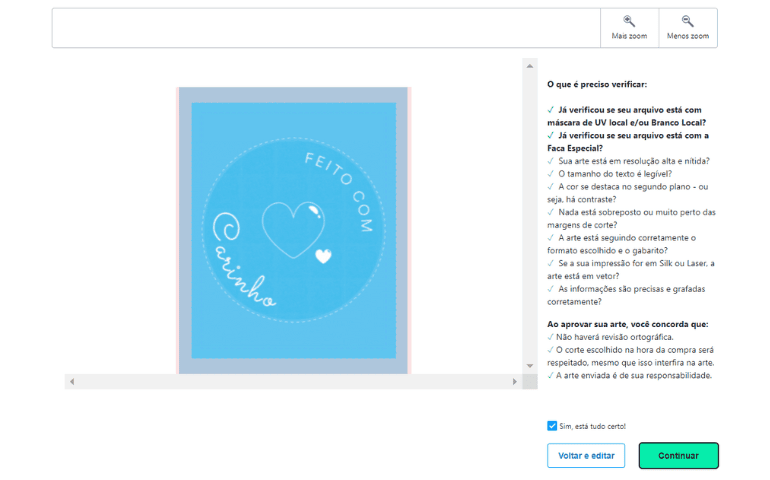The width and height of the screenshot is (770, 480).
Task: Click checkmark beside 'Não haverá revisão ortográfica'
Action: coord(551,338)
